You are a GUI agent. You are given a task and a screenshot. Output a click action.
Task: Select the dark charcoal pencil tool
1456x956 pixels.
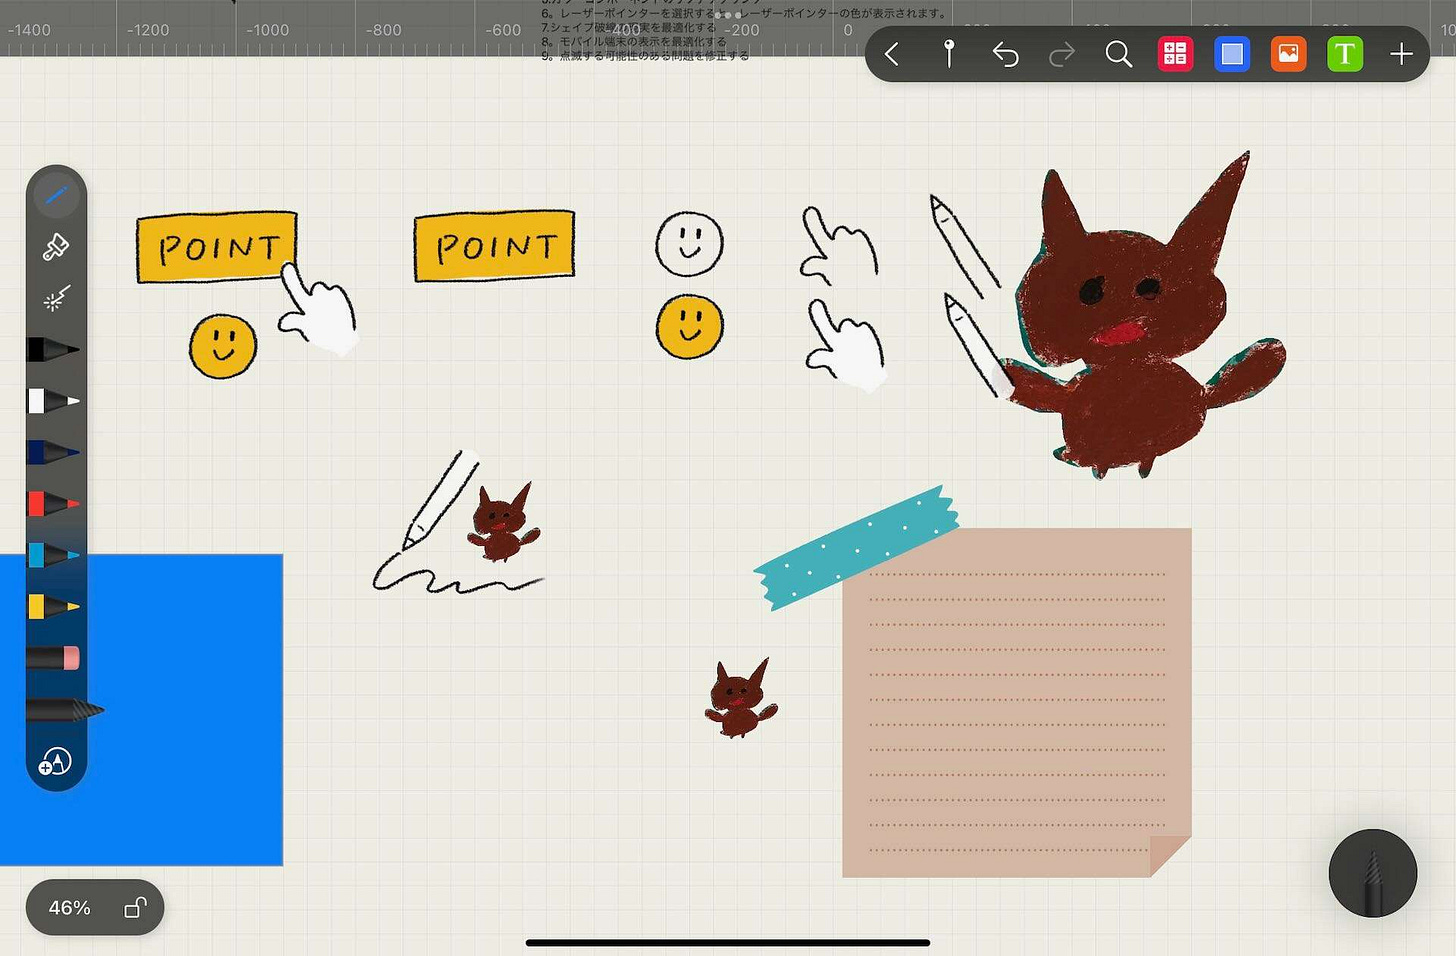pos(65,710)
